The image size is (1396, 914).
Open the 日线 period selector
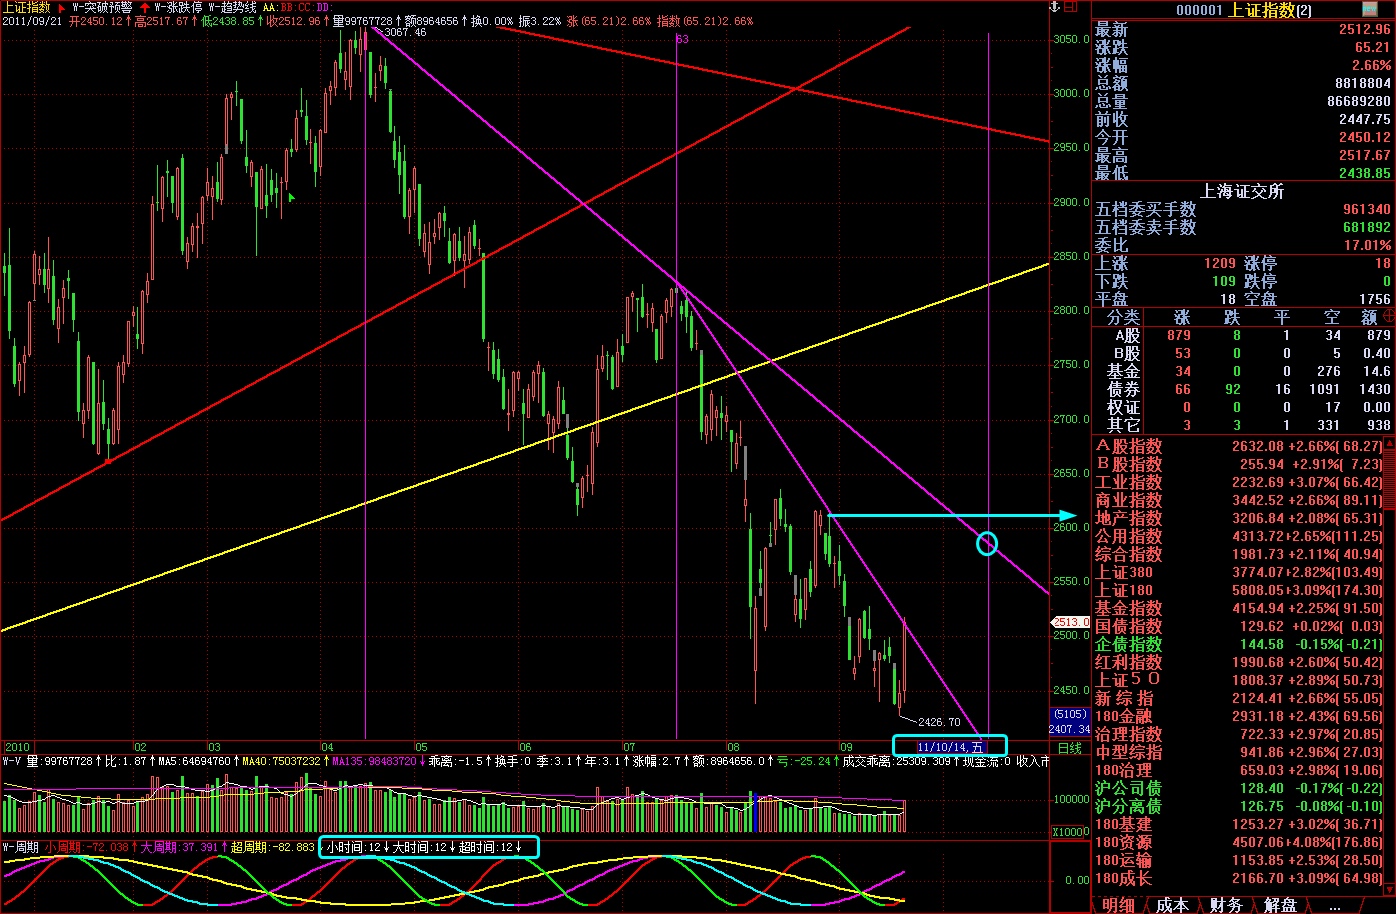(1069, 747)
